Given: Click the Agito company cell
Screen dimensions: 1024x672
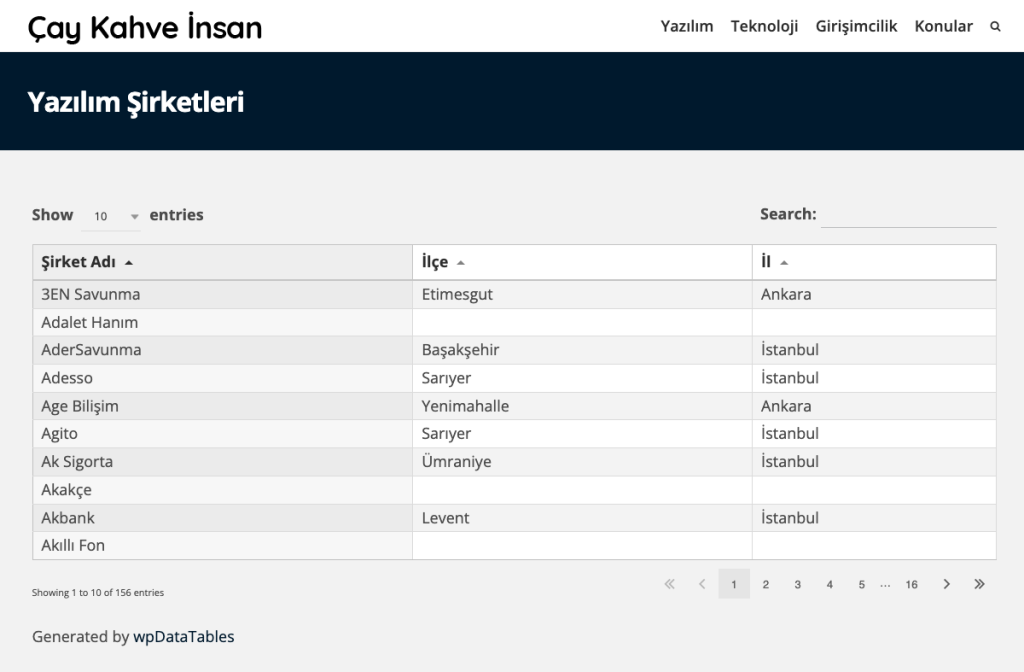Looking at the screenshot, I should pyautogui.click(x=223, y=434).
